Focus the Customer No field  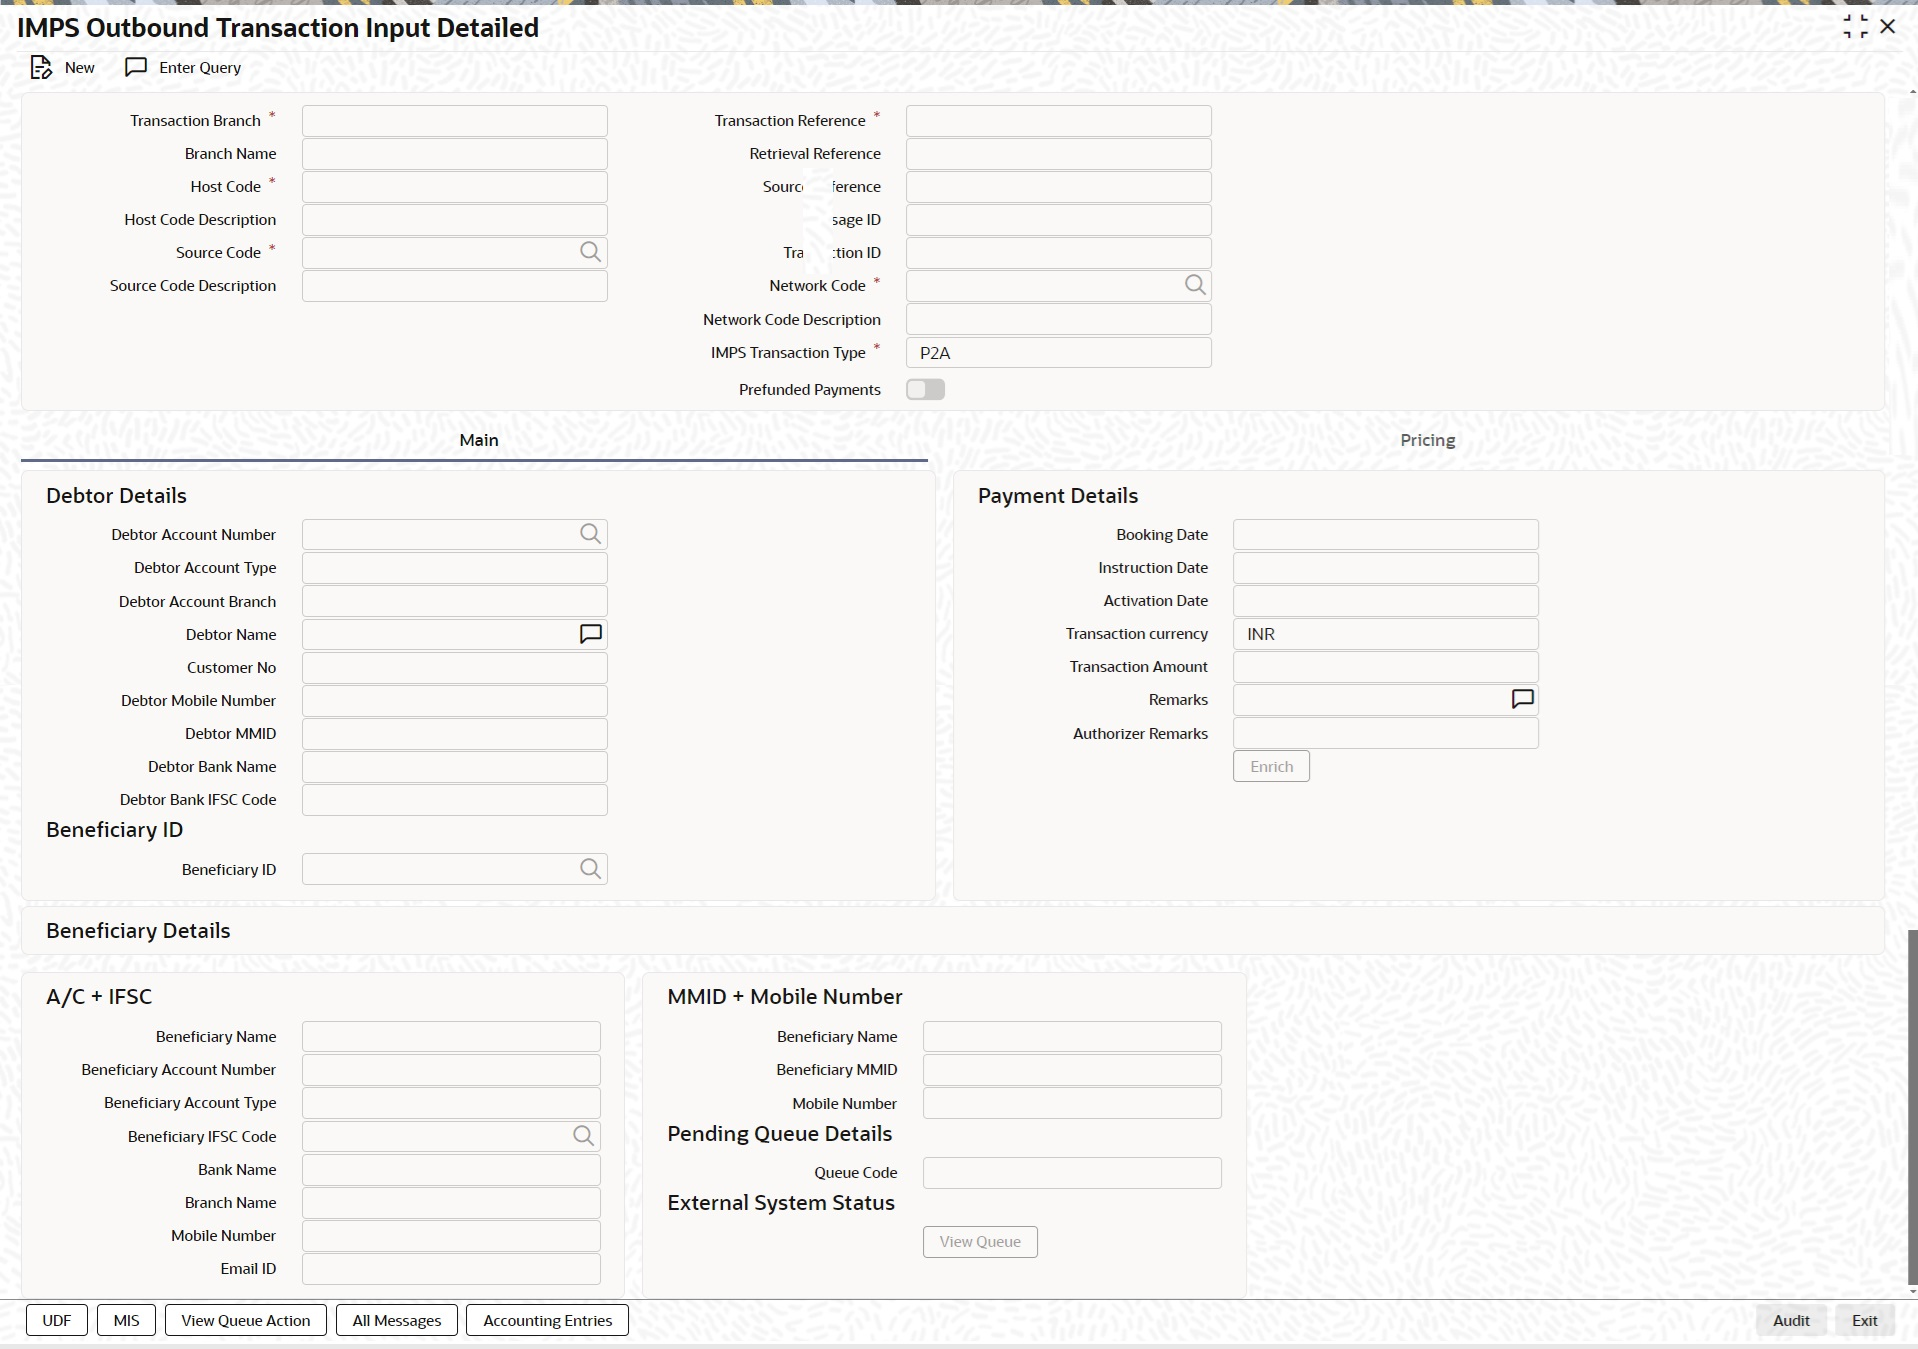[455, 667]
